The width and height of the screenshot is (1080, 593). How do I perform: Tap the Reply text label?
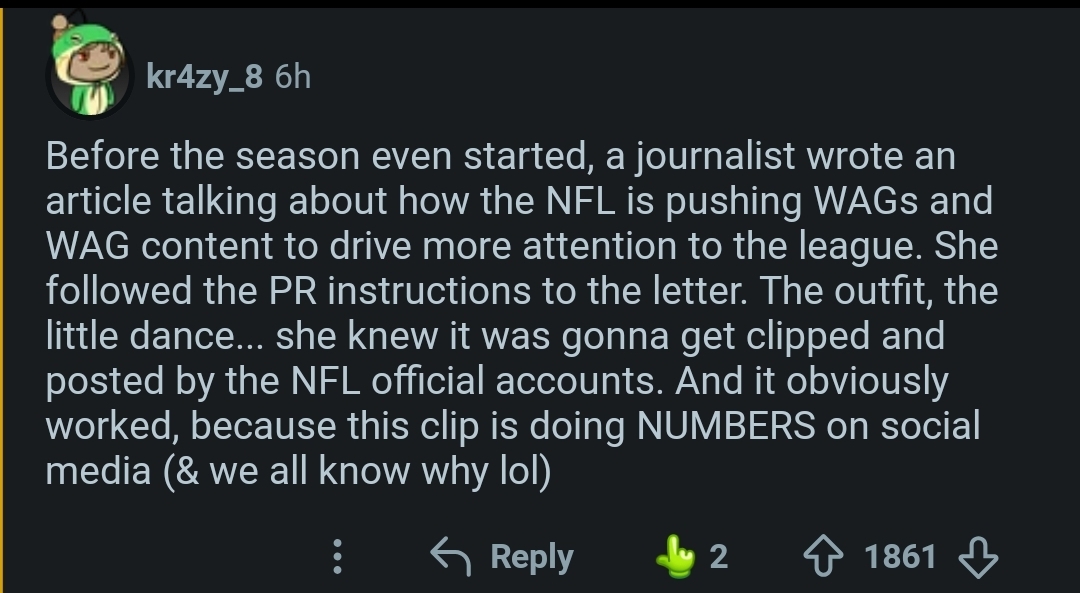(x=532, y=556)
